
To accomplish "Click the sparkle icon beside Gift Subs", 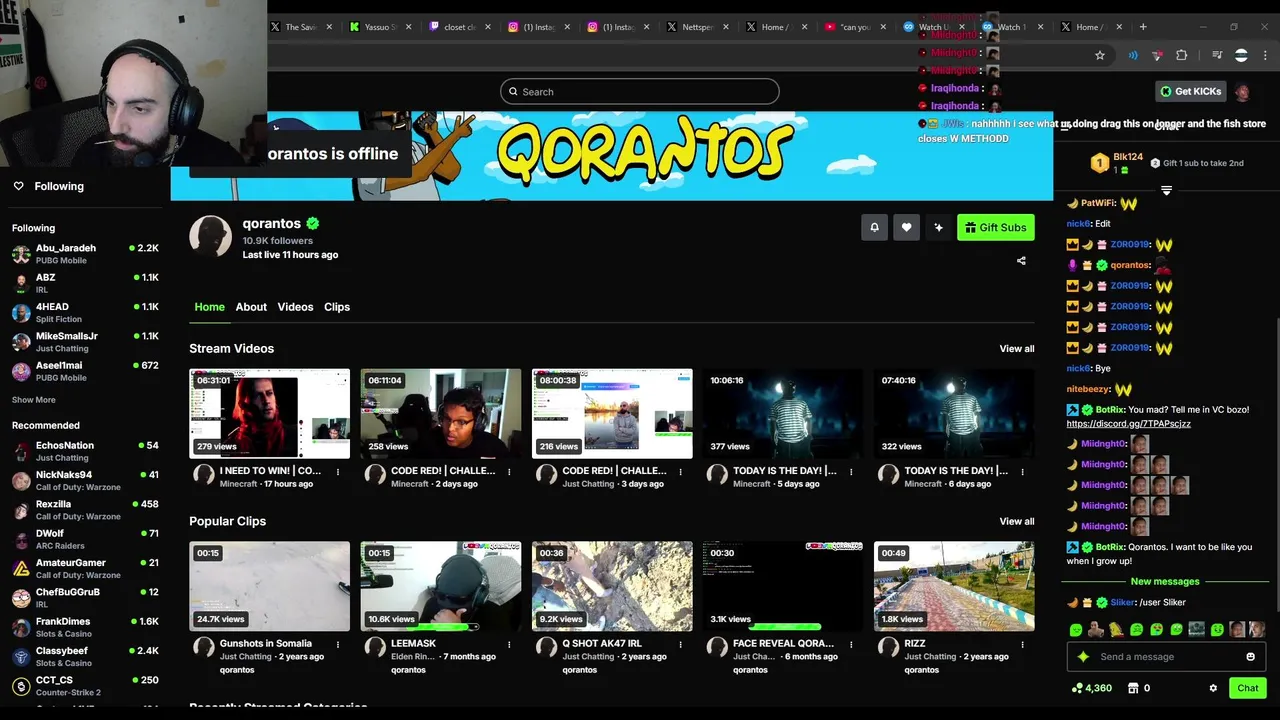I will tap(938, 228).
